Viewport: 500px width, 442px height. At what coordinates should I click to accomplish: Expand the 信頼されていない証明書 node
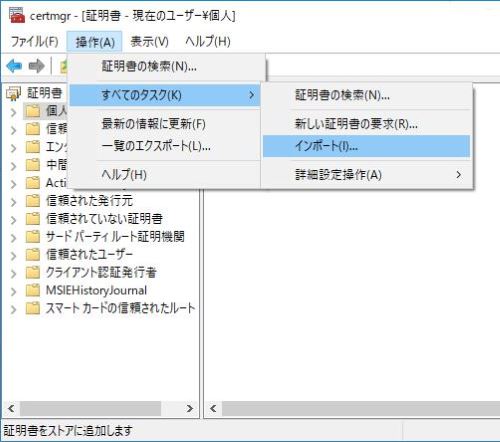pos(13,220)
